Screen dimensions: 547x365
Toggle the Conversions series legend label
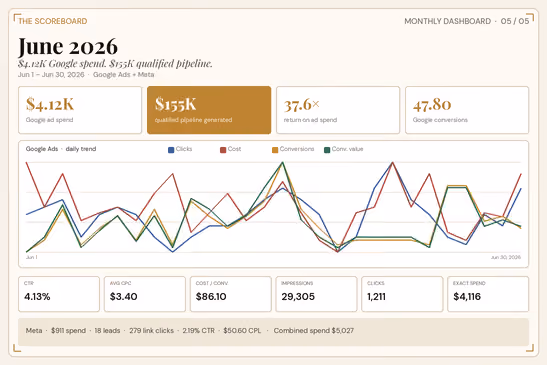coord(297,149)
